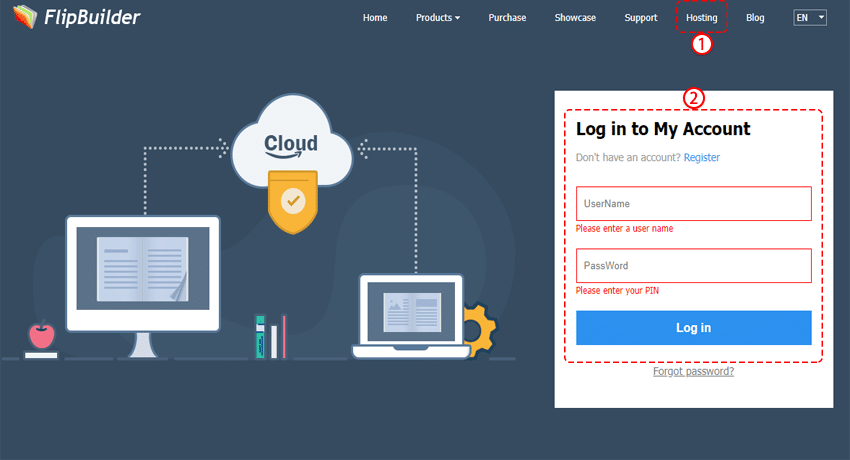Go to the Home page
Viewport: 850px width, 460px height.
tap(375, 18)
